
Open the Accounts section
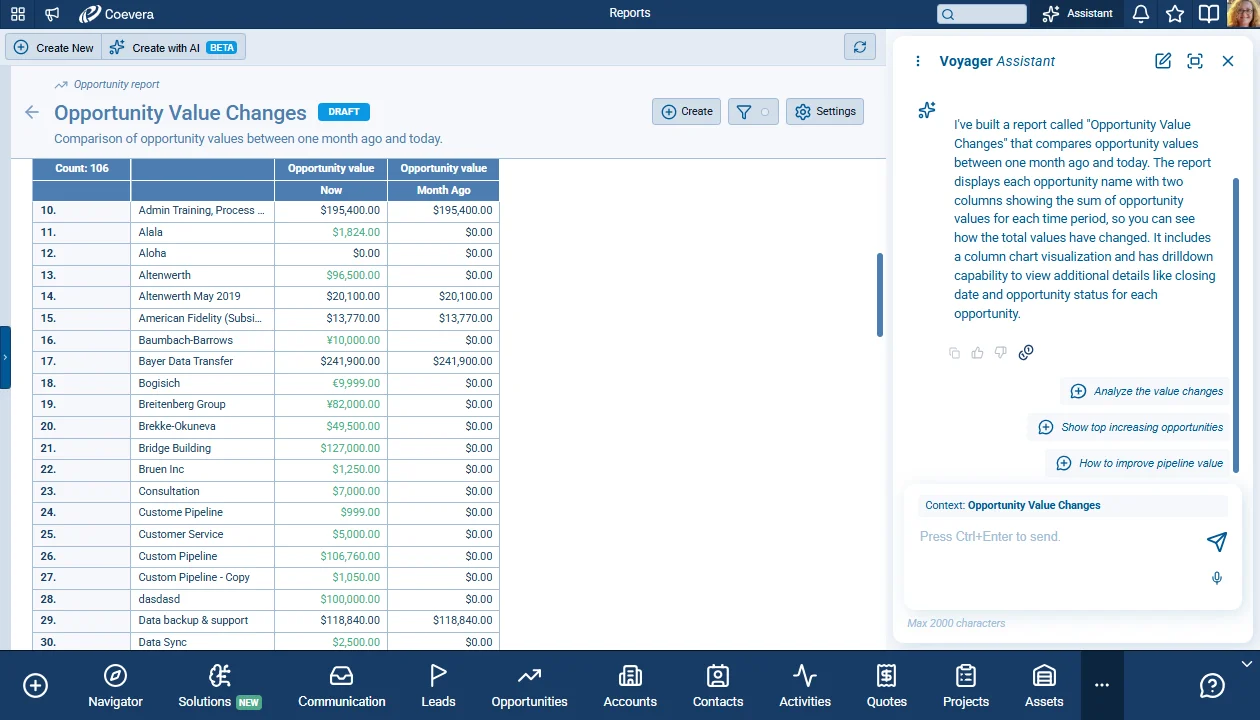pyautogui.click(x=630, y=686)
